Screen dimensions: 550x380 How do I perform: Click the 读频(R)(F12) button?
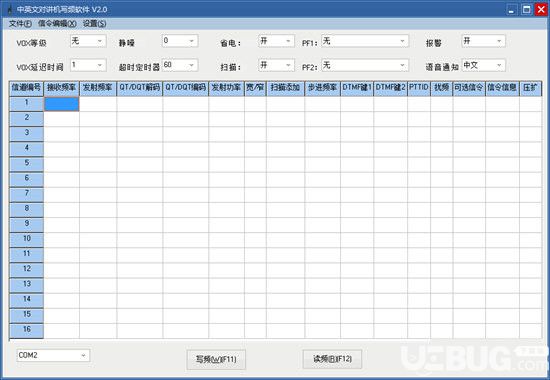332,359
